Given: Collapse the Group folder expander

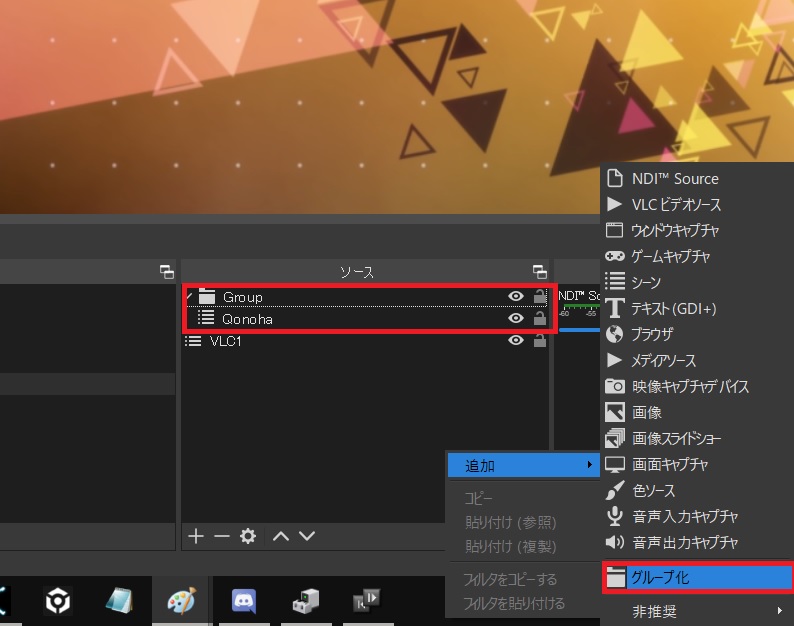Looking at the screenshot, I should click(x=189, y=296).
